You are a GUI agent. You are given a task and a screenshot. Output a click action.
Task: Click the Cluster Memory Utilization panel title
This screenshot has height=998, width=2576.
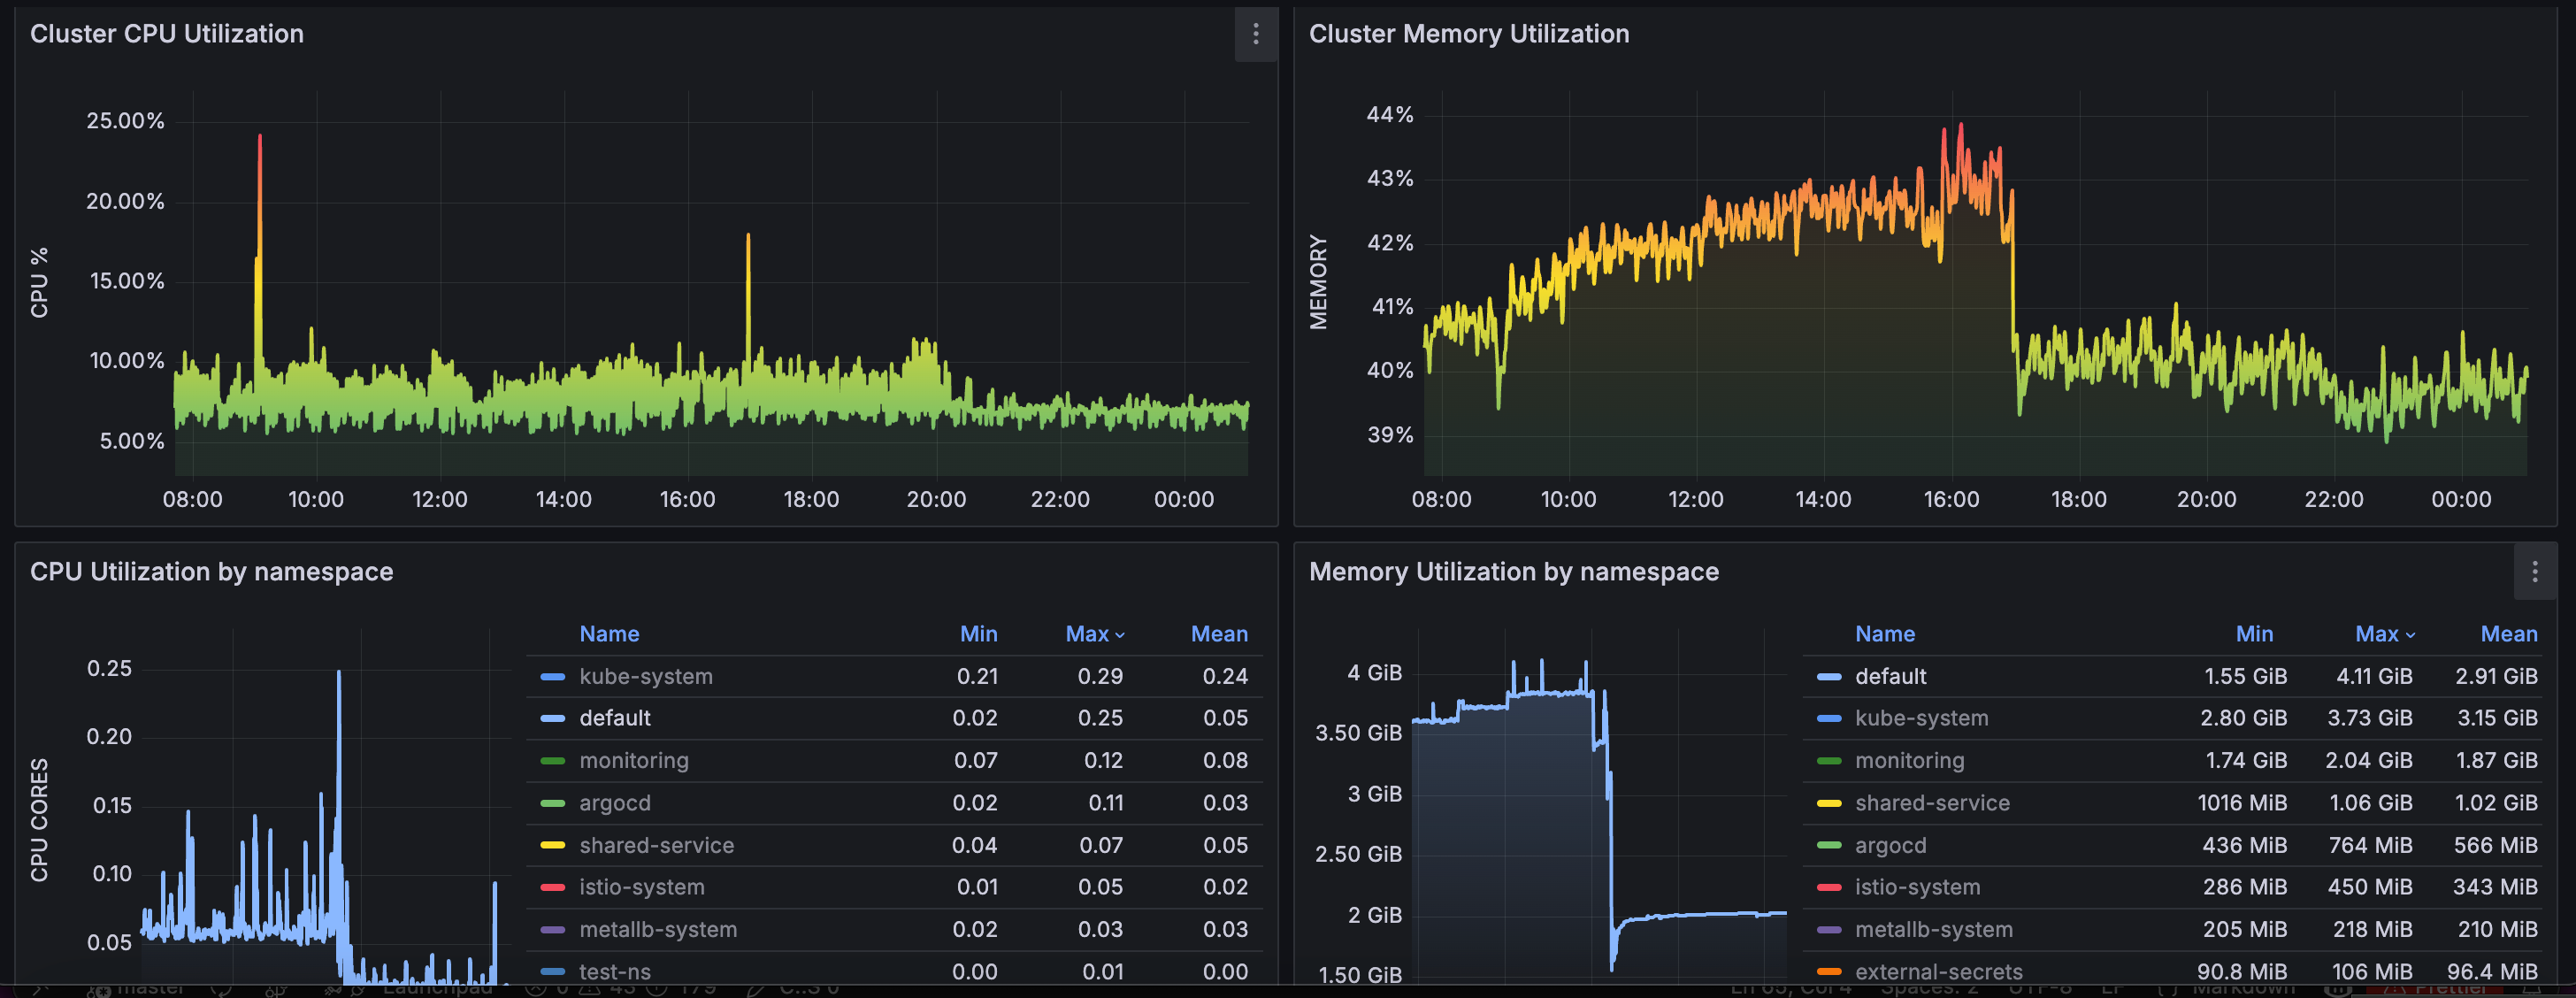(1468, 34)
